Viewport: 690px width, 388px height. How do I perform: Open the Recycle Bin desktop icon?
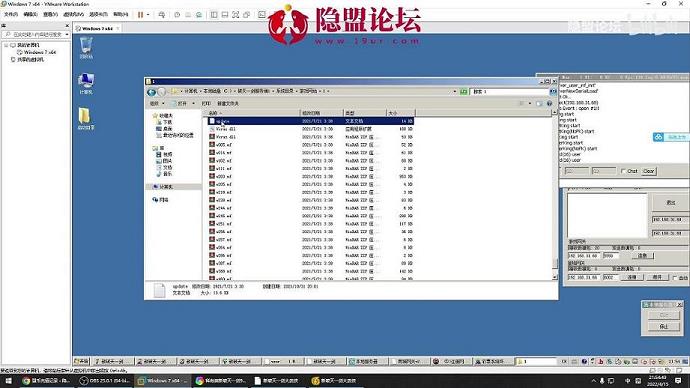(86, 48)
